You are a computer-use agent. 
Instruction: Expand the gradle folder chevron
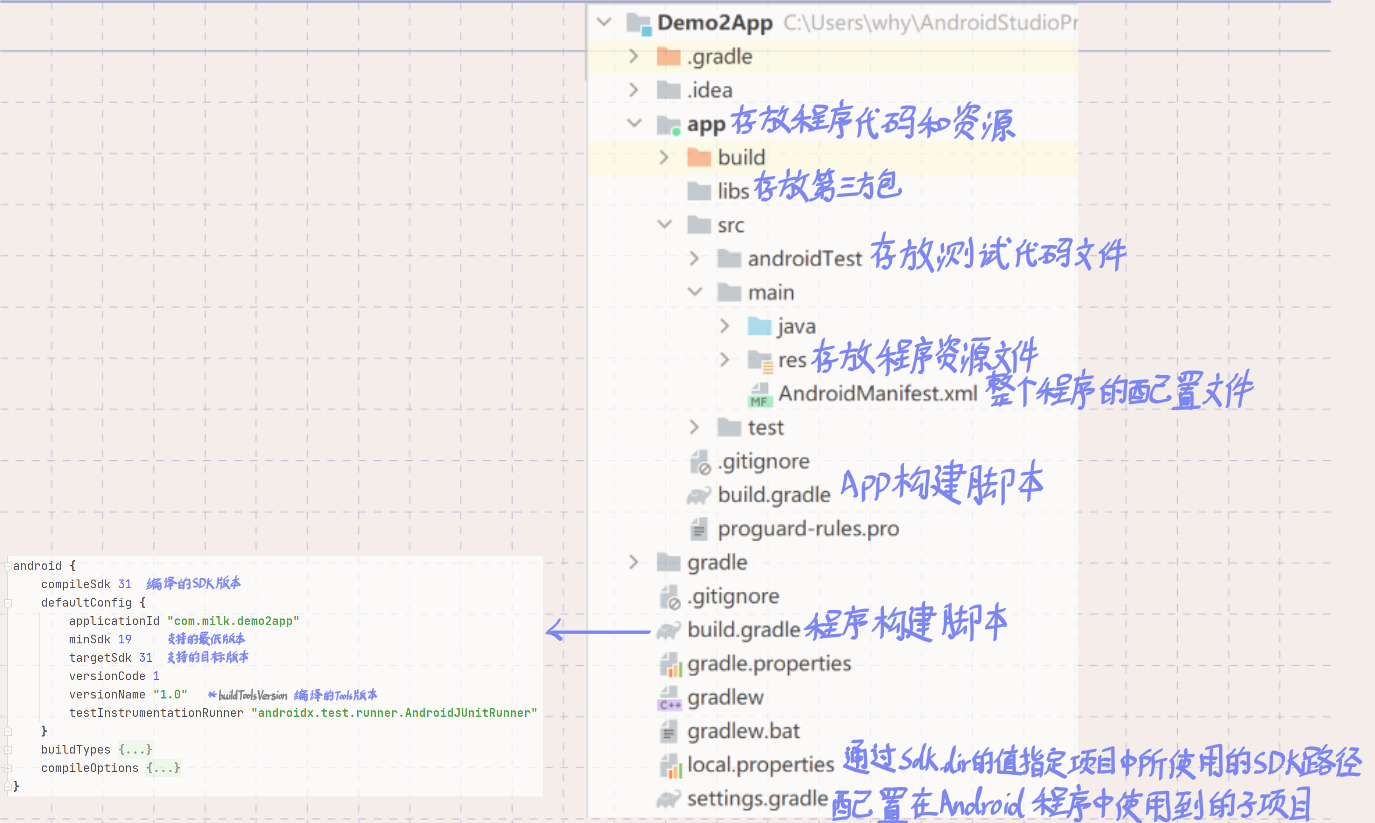pos(633,563)
